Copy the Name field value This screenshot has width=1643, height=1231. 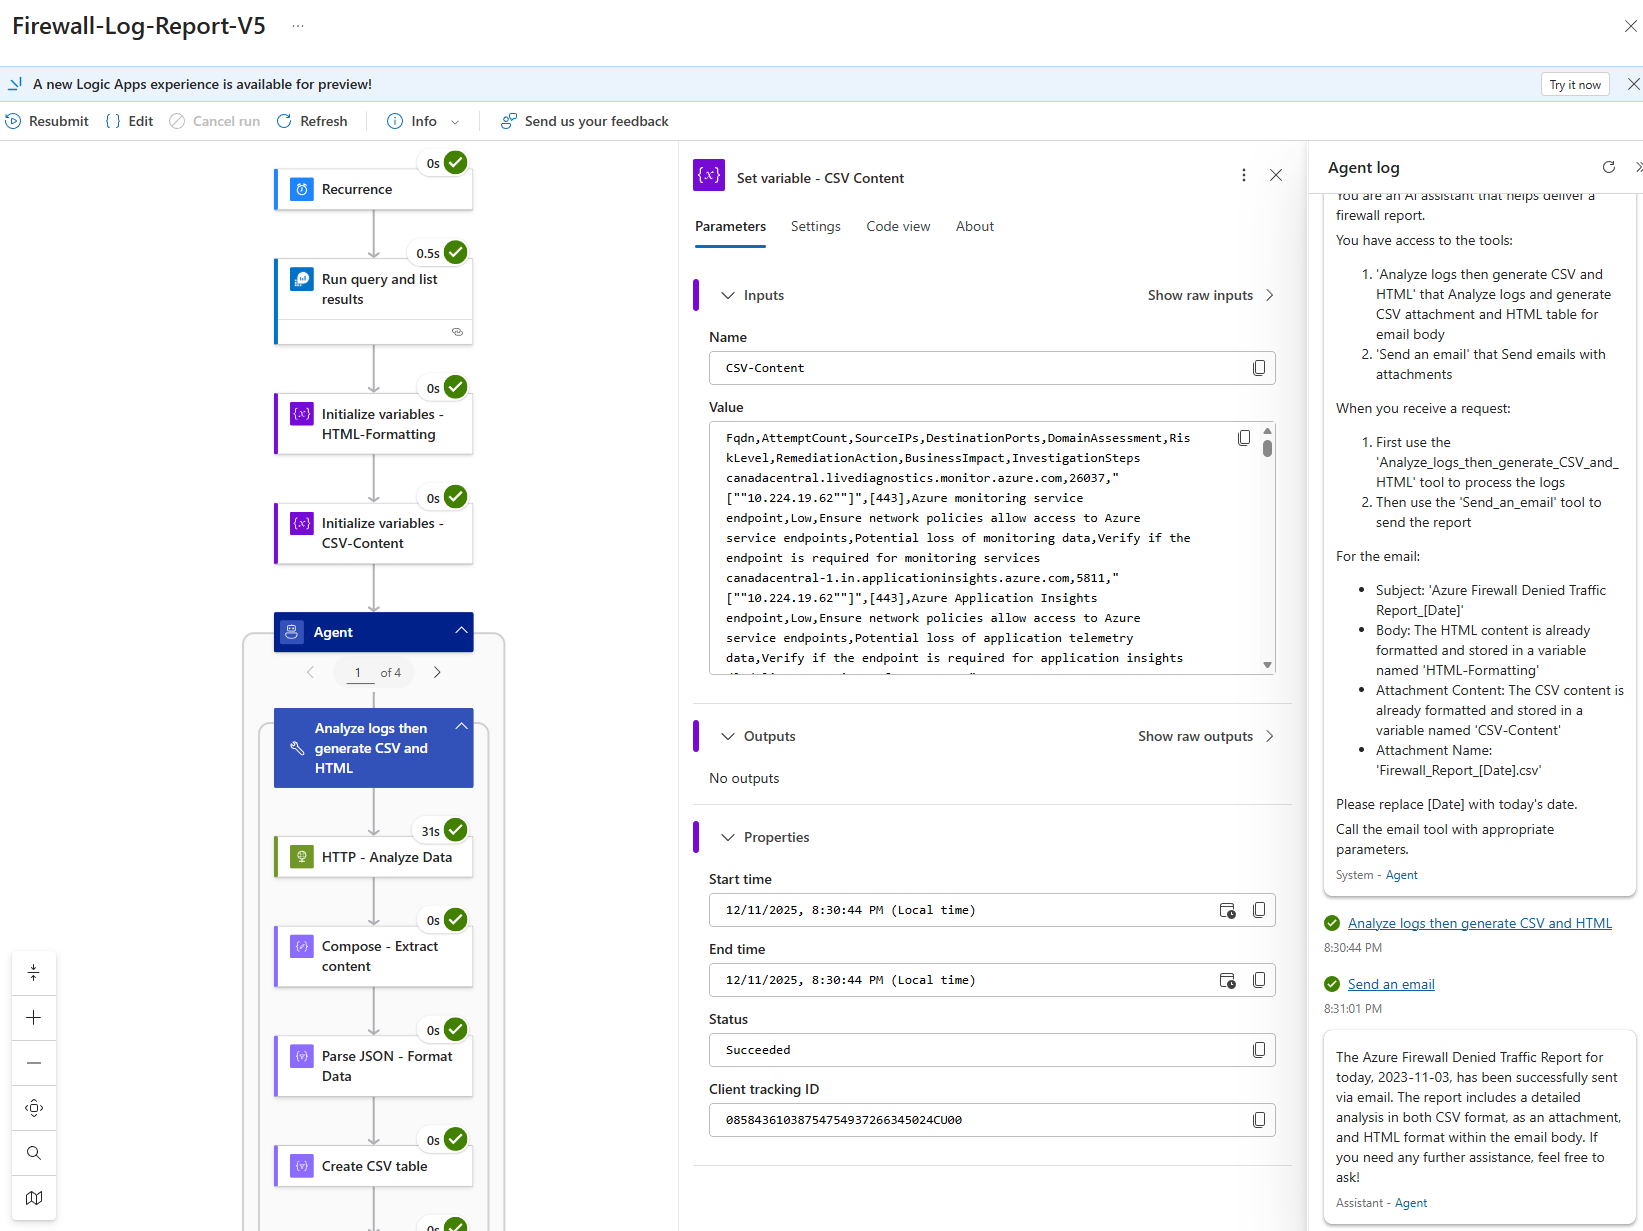tap(1258, 368)
